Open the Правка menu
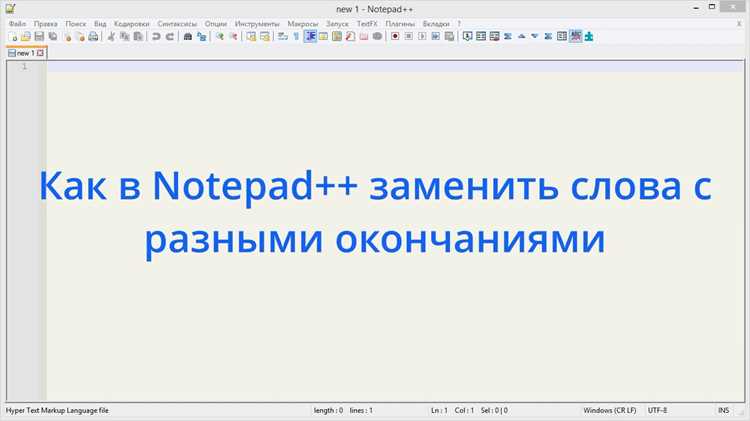This screenshot has width=750, height=421. coord(45,23)
